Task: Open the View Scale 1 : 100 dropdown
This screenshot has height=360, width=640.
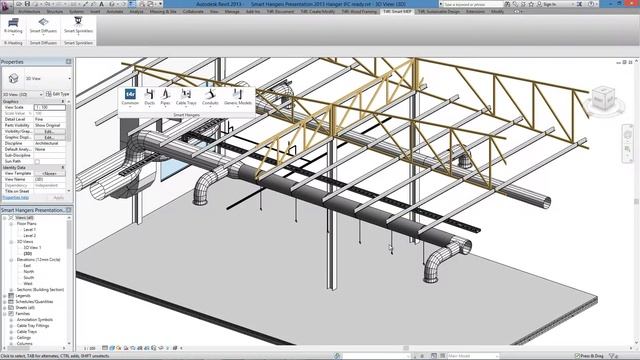Action: 50,107
